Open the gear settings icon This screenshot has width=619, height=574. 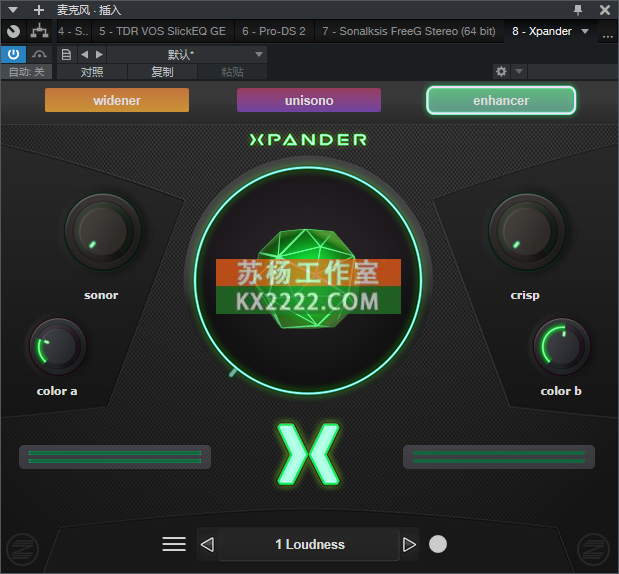tap(501, 71)
